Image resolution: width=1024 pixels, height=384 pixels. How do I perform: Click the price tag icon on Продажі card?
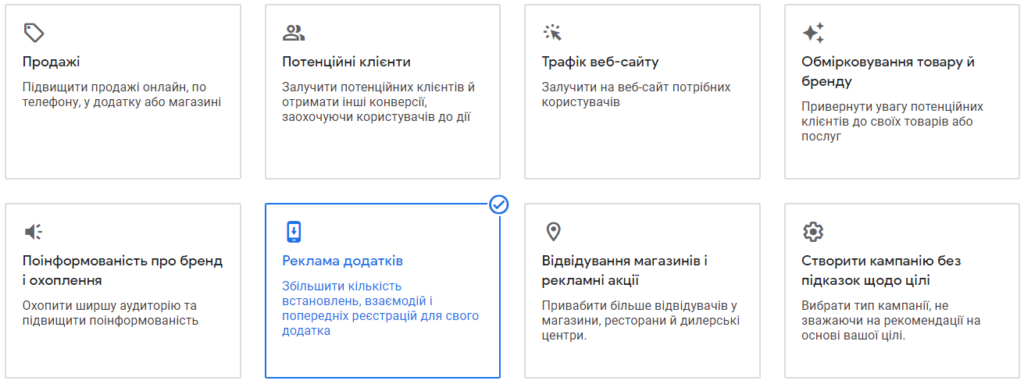point(33,32)
